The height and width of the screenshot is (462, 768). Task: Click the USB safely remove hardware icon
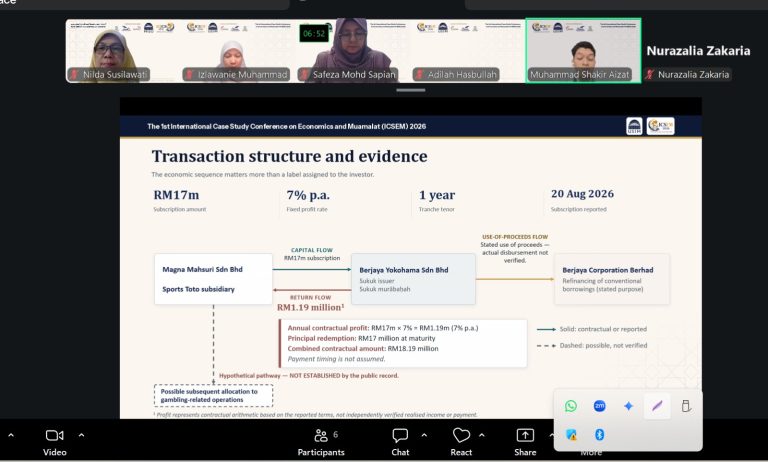coord(686,406)
